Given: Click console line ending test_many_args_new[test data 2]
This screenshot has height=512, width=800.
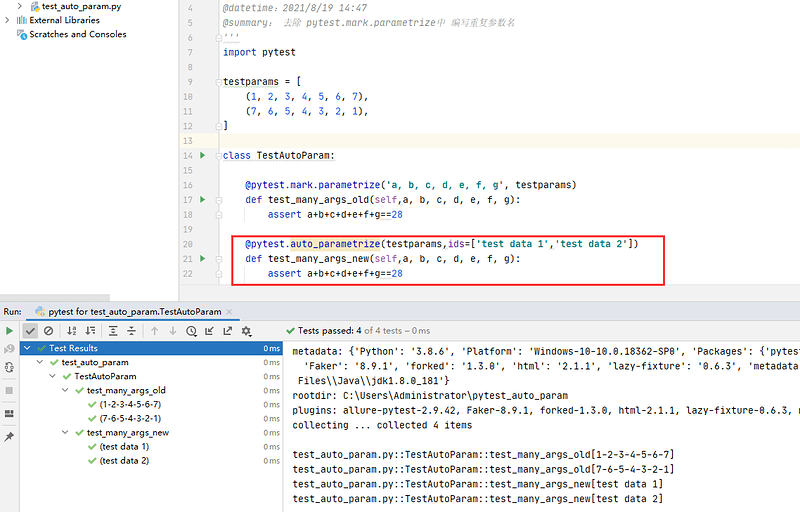Looking at the screenshot, I should tap(478, 499).
